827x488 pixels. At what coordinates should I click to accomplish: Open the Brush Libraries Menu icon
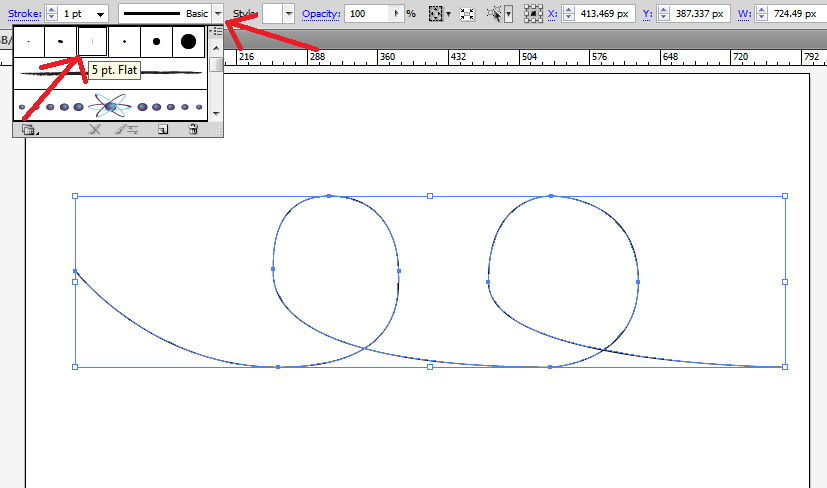30,129
